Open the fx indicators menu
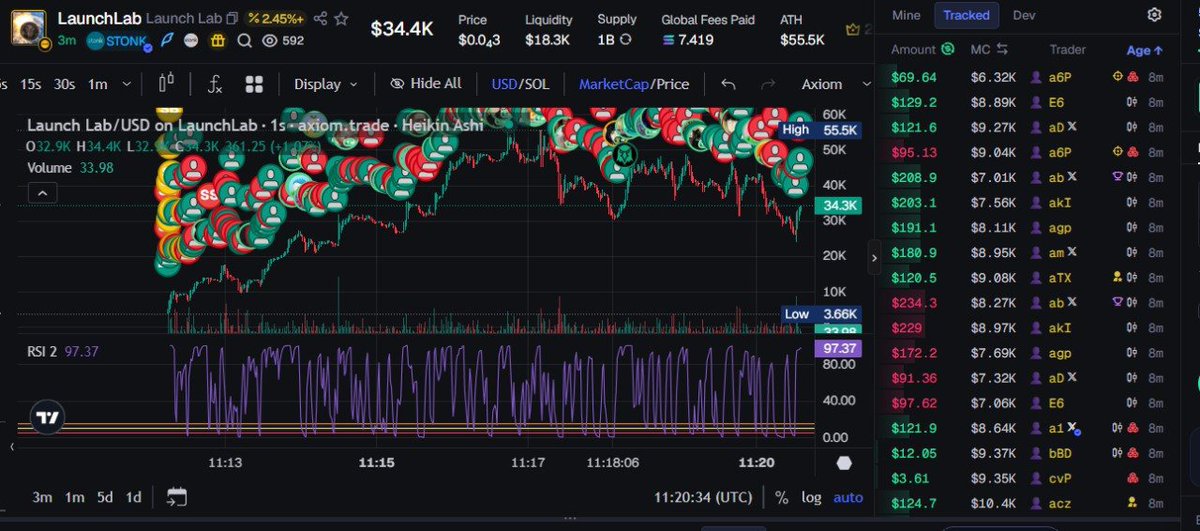The image size is (1200, 531). [x=215, y=84]
